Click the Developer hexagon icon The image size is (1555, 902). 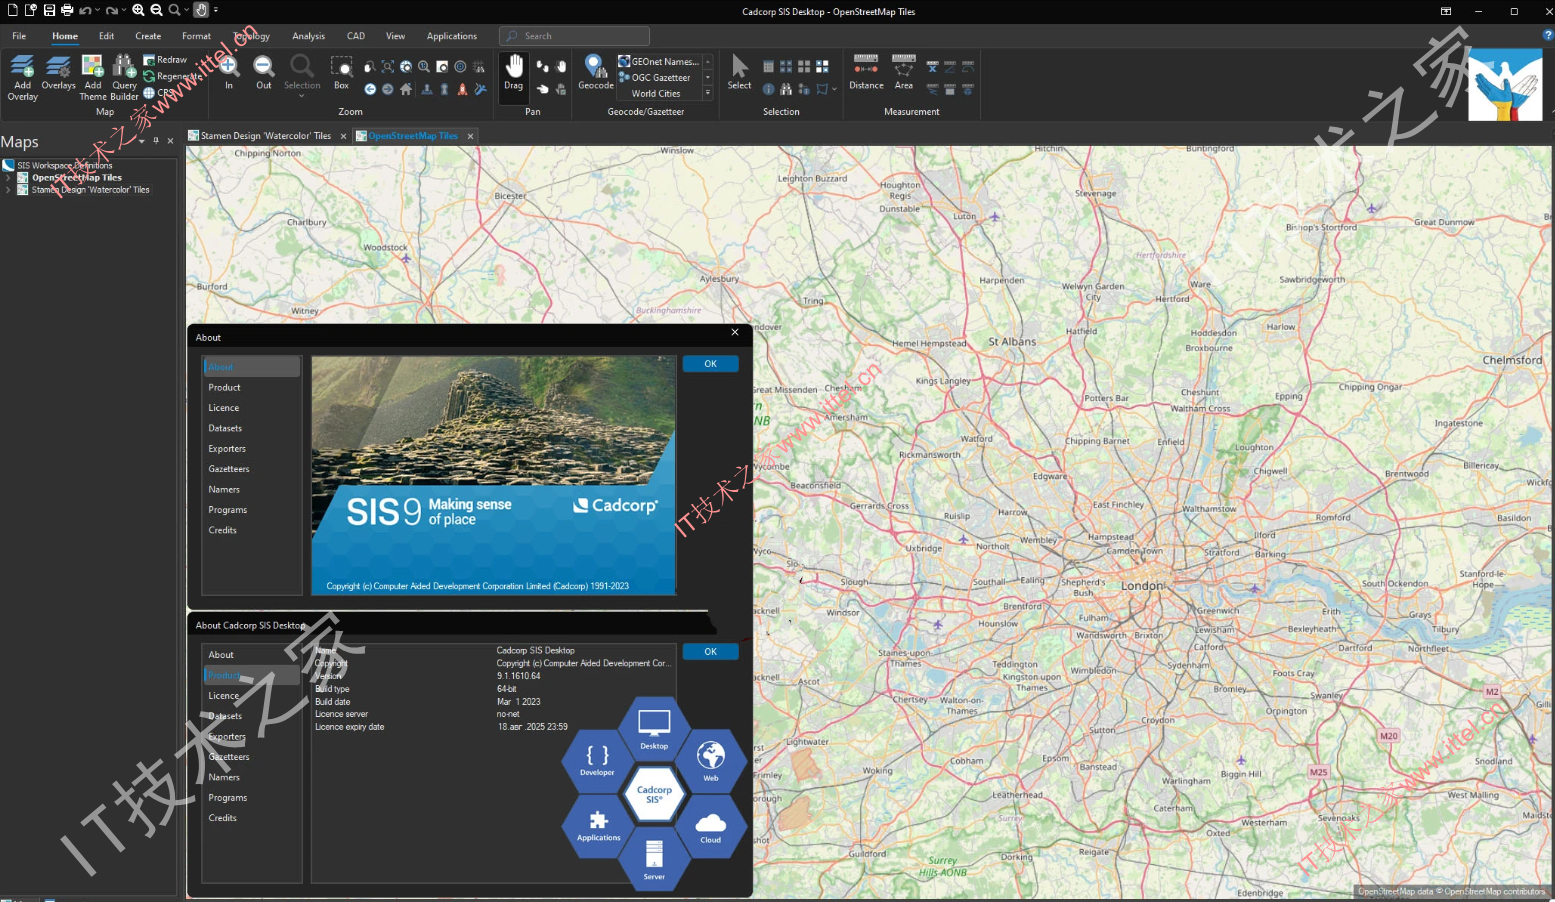point(597,760)
